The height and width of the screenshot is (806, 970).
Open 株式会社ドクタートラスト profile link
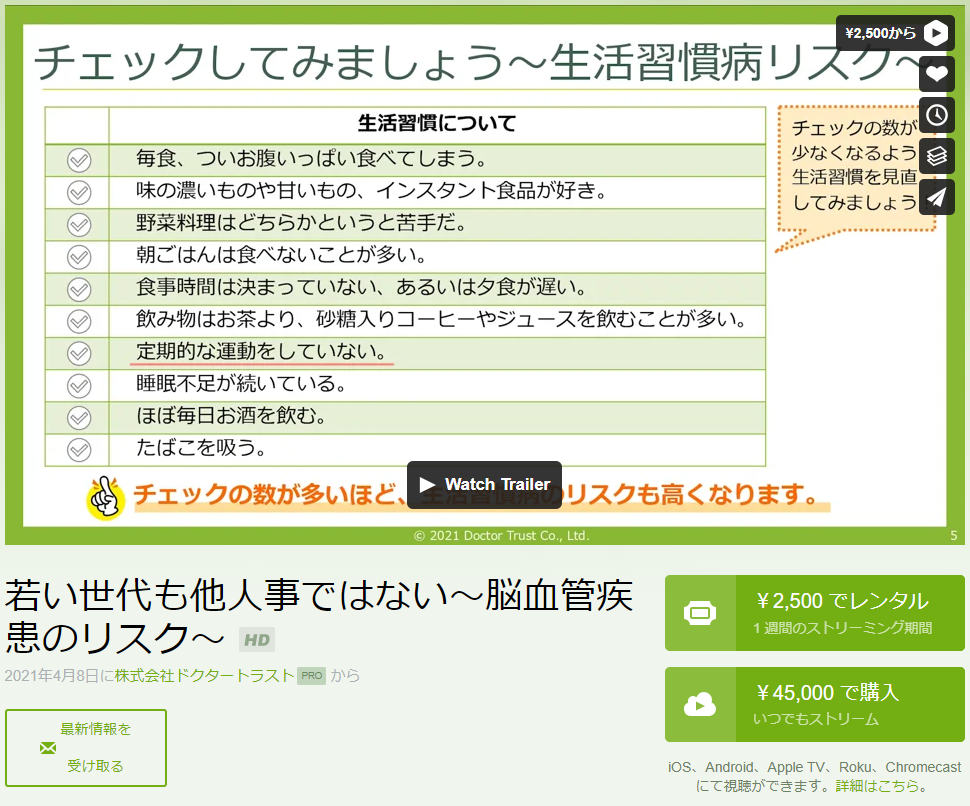coord(204,676)
